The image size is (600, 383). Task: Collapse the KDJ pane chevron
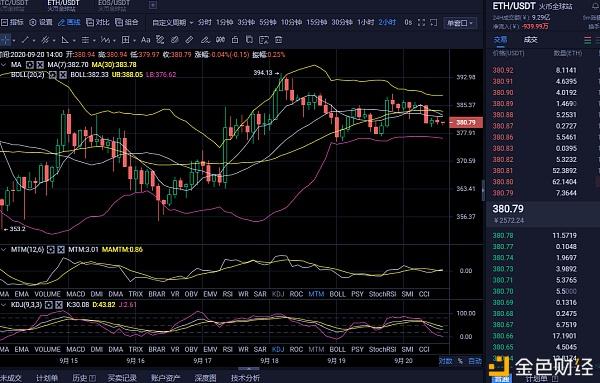point(4,305)
